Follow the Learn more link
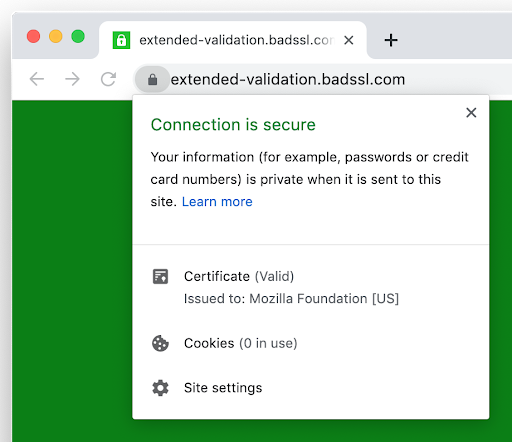The image size is (512, 442). coord(217,202)
